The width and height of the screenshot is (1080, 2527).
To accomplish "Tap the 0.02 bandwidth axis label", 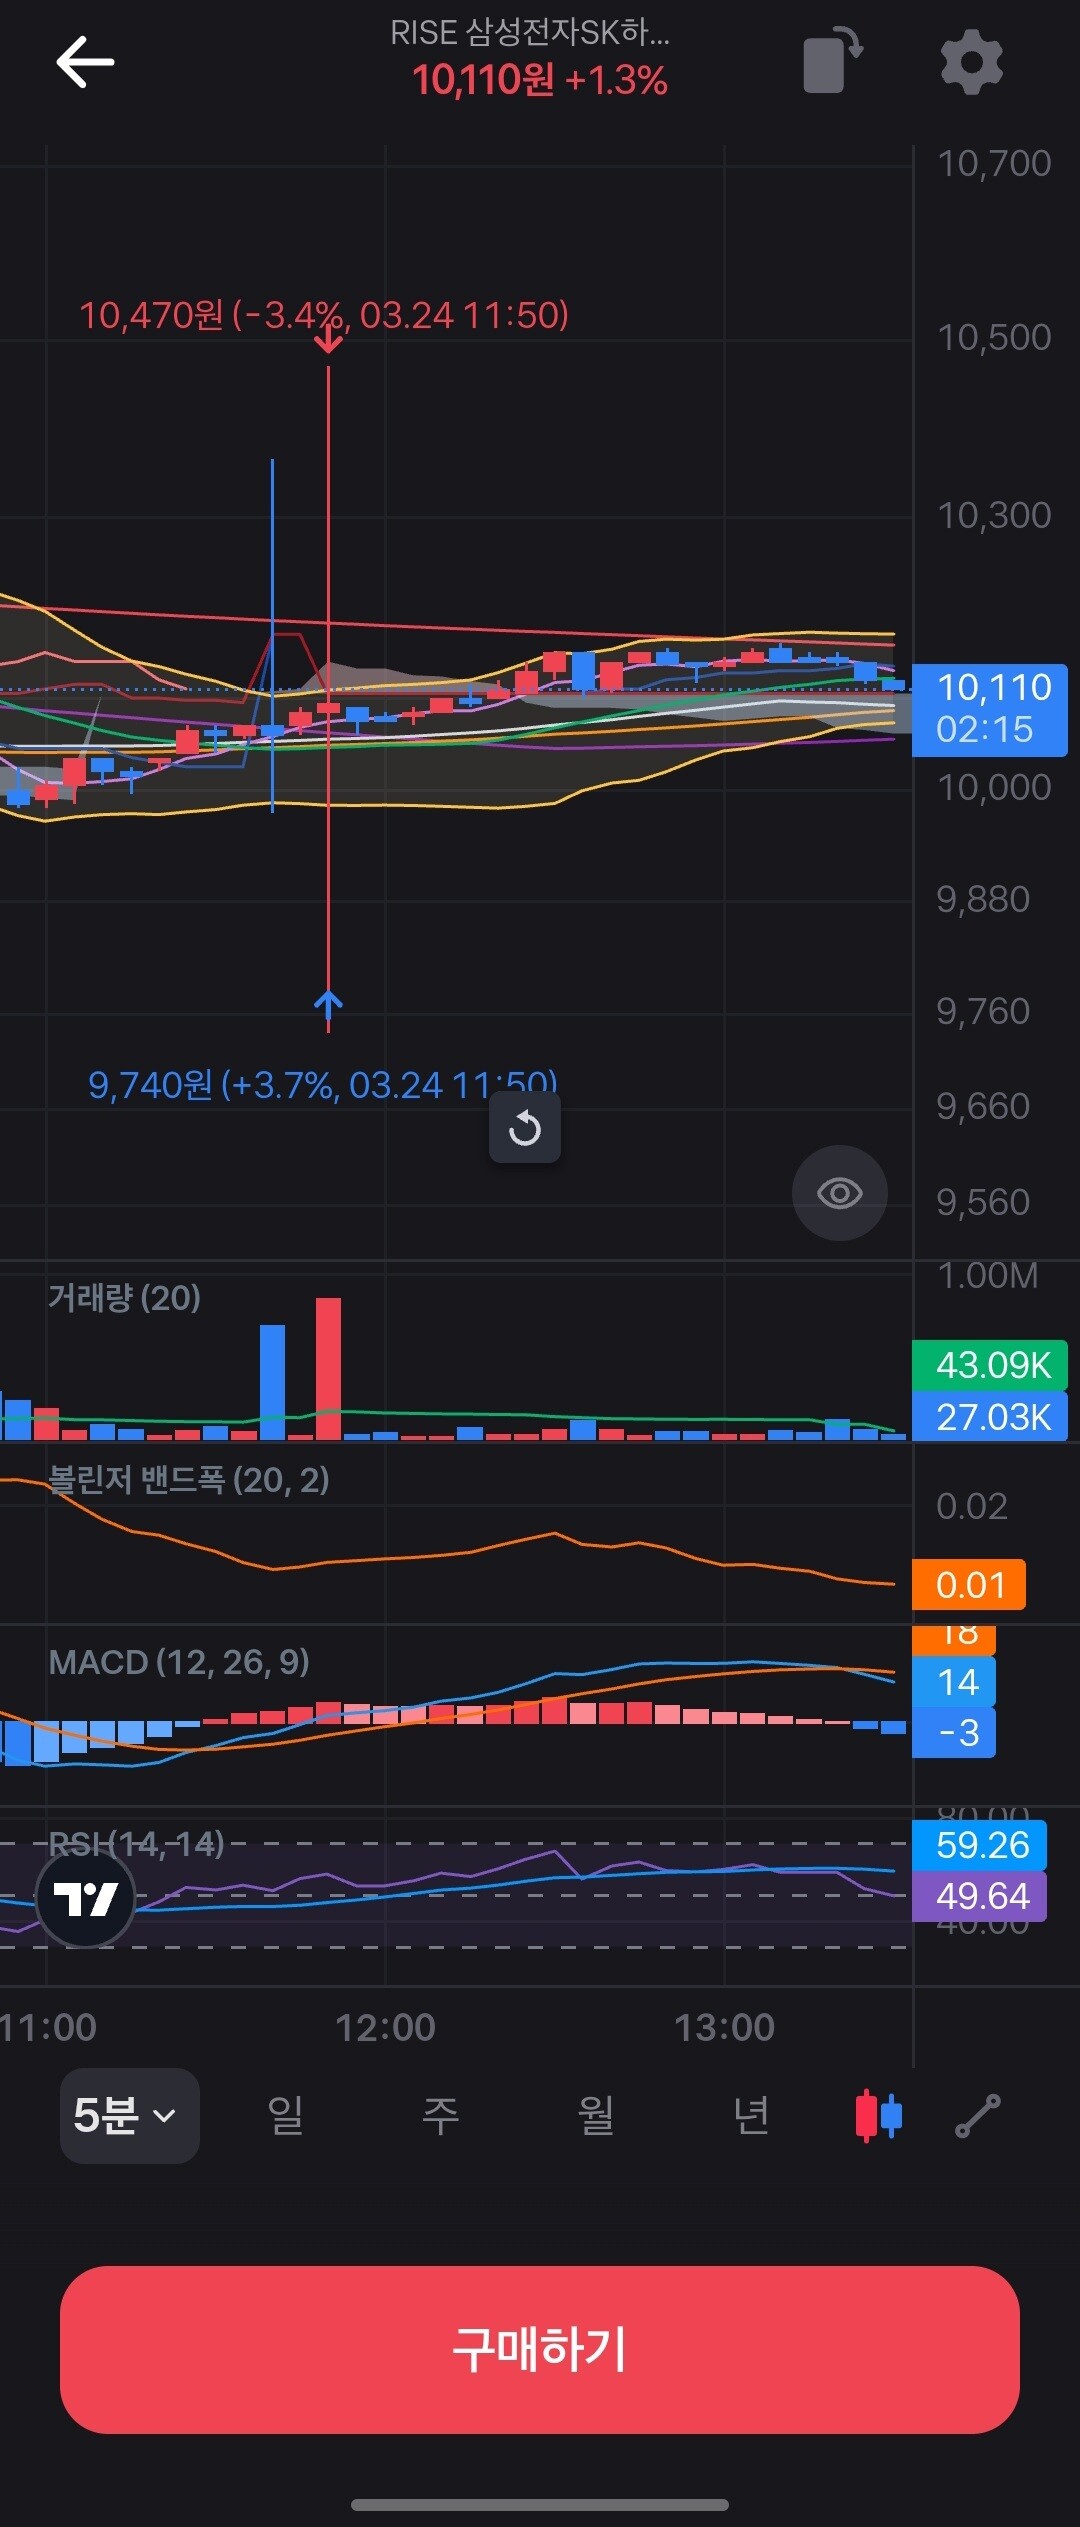I will point(972,1507).
